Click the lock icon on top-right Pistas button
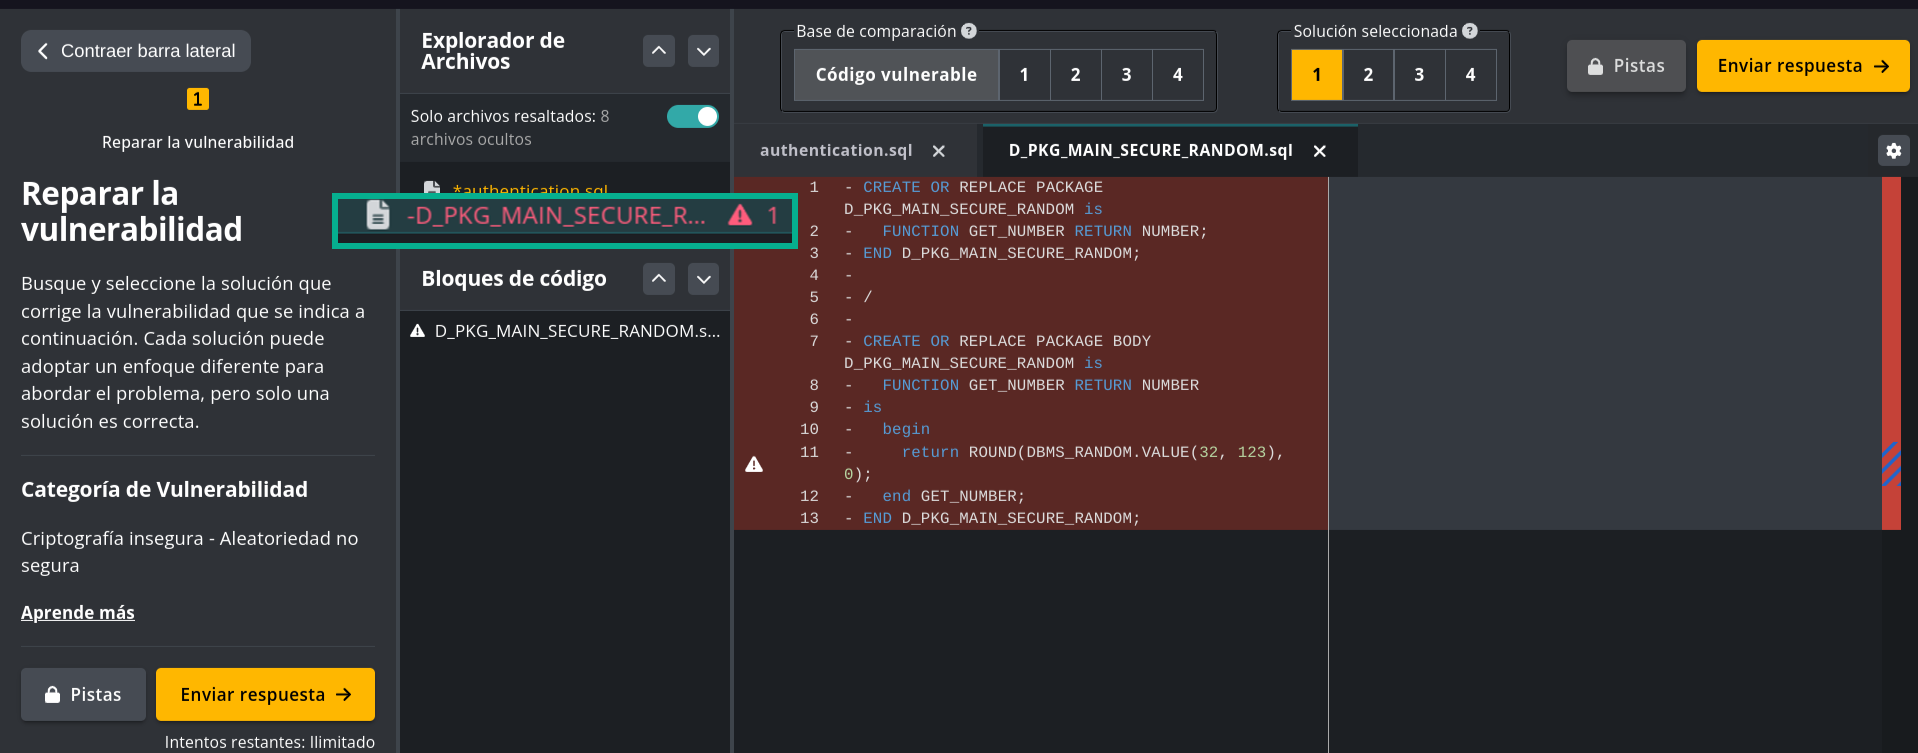The height and width of the screenshot is (753, 1918). click(x=1596, y=66)
